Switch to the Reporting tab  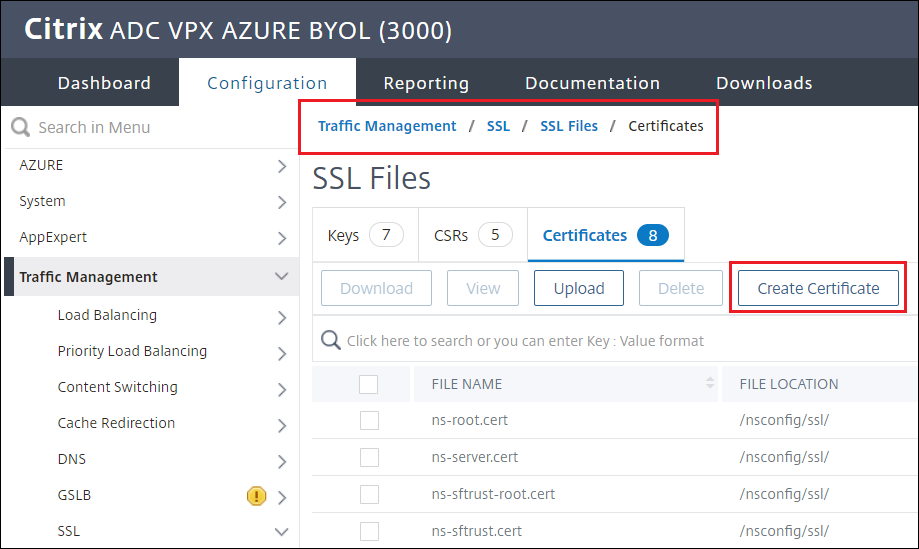coord(426,83)
